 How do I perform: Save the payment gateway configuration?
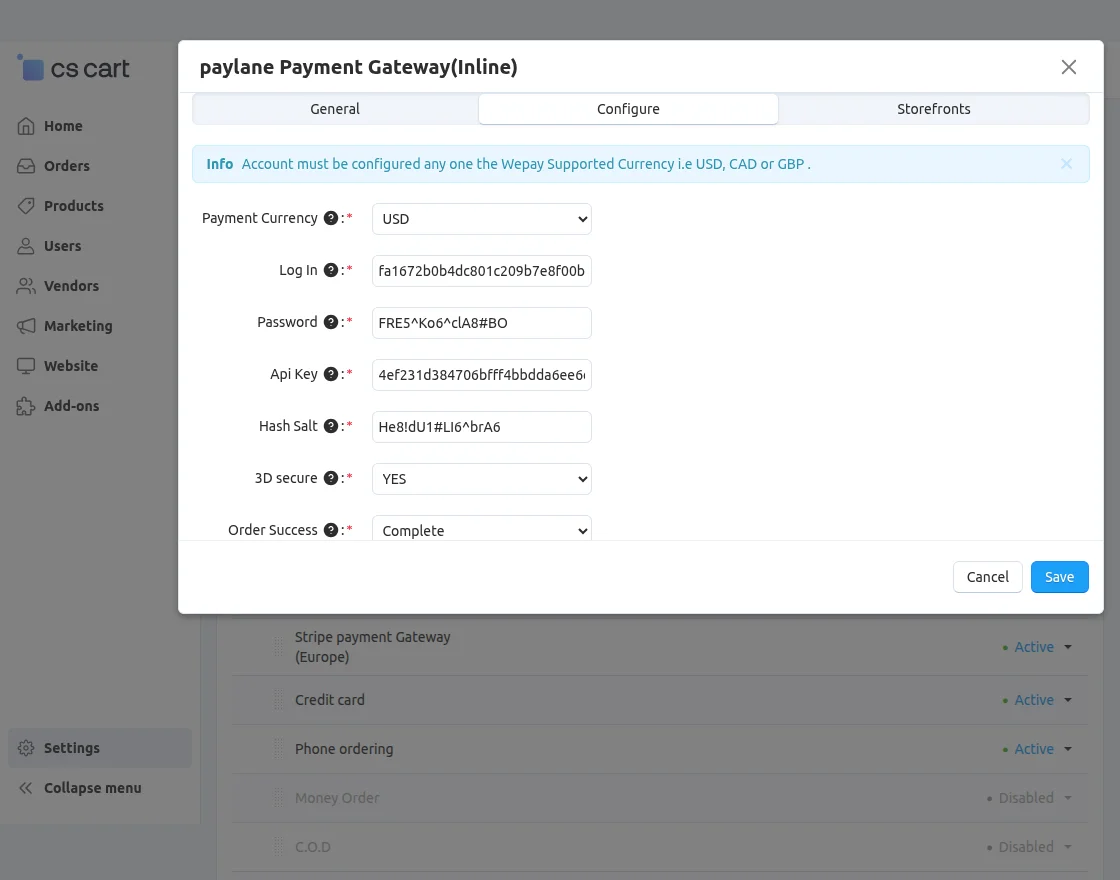point(1059,577)
